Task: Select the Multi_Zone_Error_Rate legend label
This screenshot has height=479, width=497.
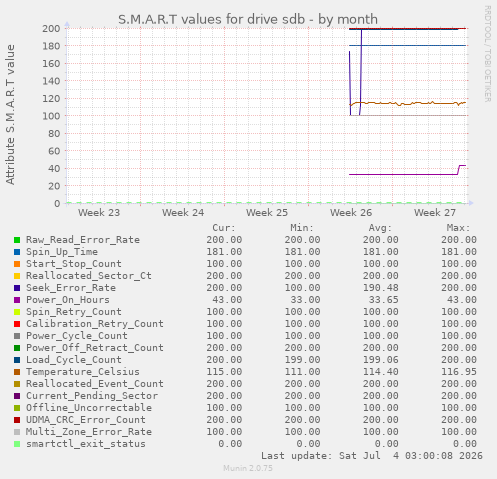Action: [89, 432]
